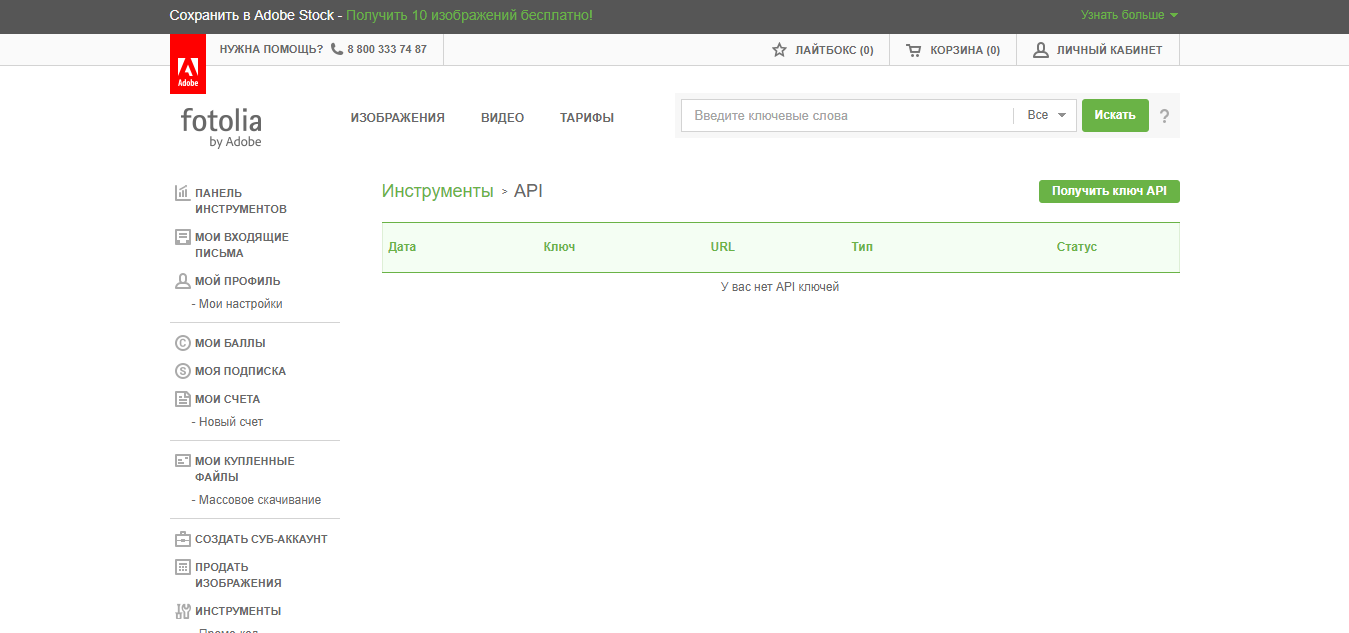This screenshot has height=633, width=1349.
Task: Click 'Получить ключ API' button
Action: click(x=1109, y=191)
